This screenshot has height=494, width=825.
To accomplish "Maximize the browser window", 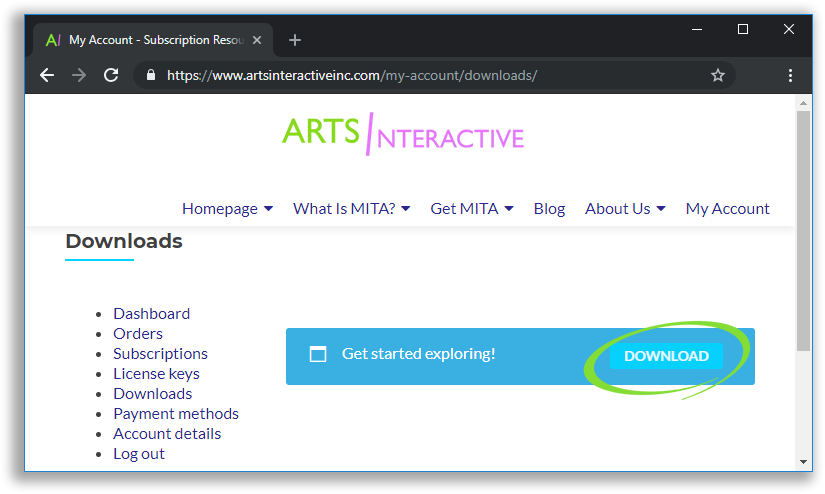I will pos(742,29).
